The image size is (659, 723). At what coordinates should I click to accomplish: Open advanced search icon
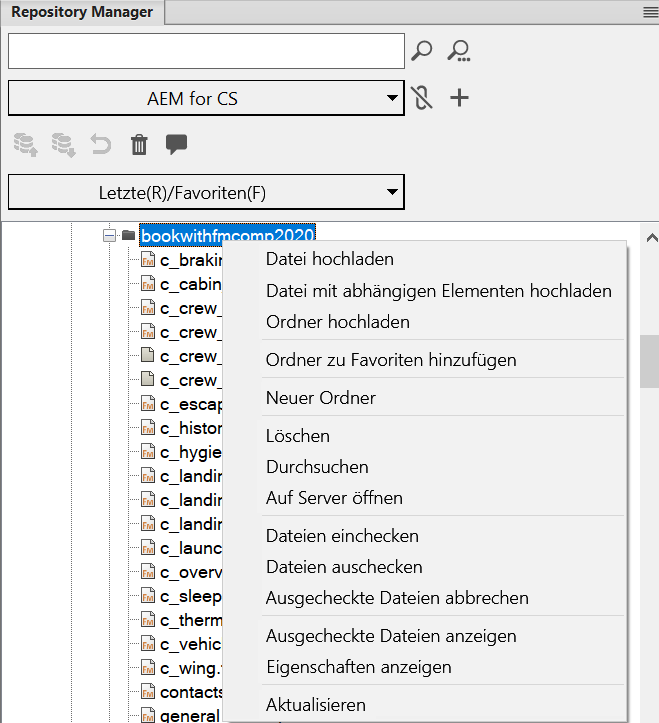pos(459,51)
